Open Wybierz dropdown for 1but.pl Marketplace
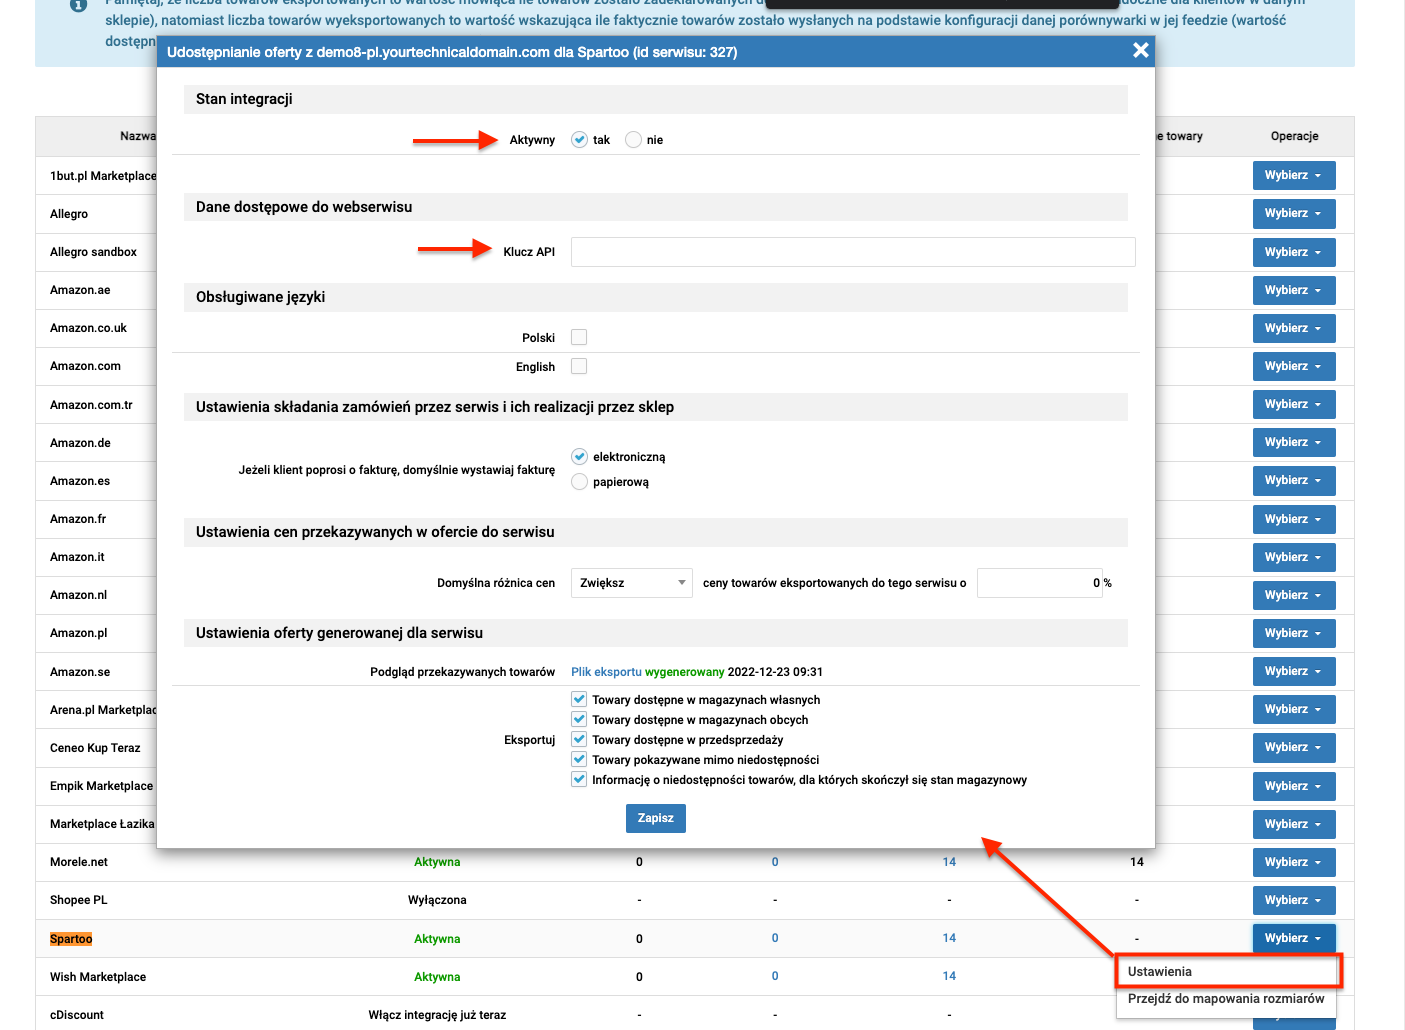The width and height of the screenshot is (1405, 1030). (1294, 175)
